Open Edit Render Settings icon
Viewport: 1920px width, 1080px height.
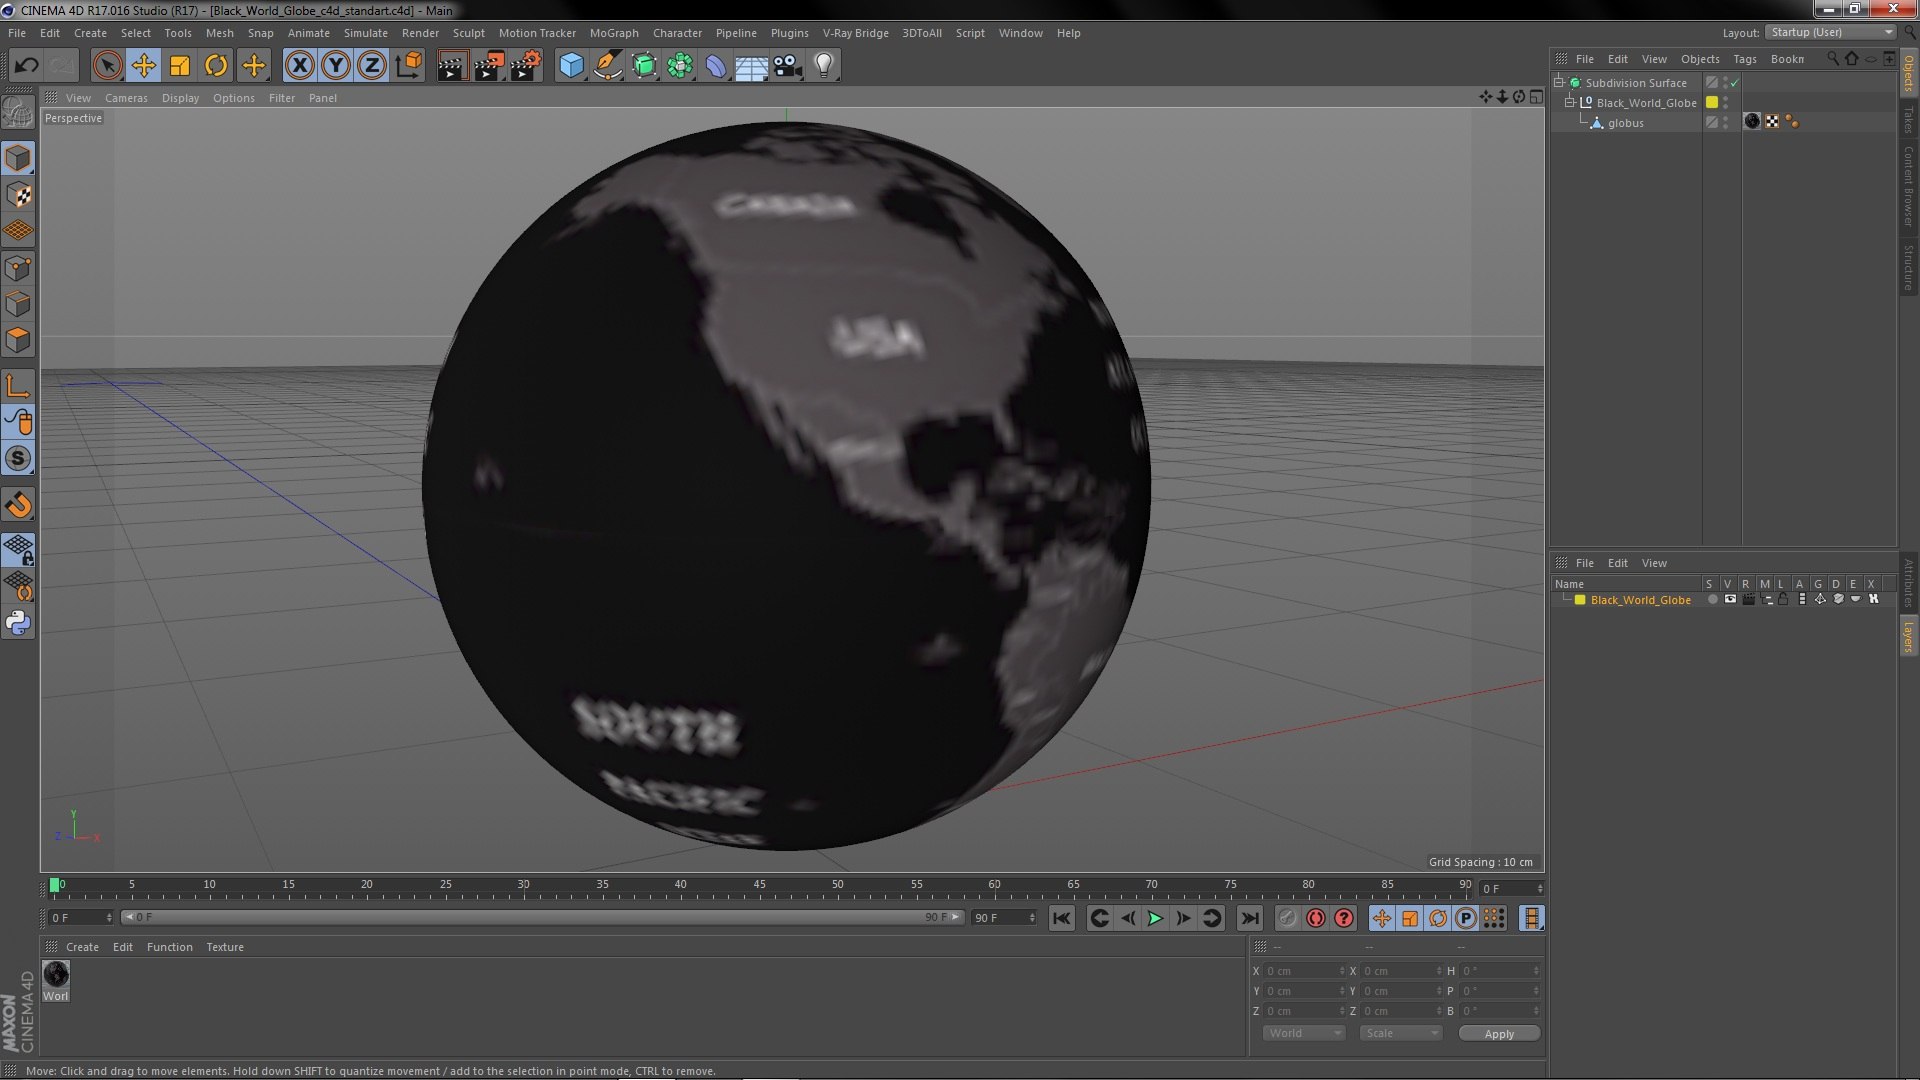pos(526,66)
